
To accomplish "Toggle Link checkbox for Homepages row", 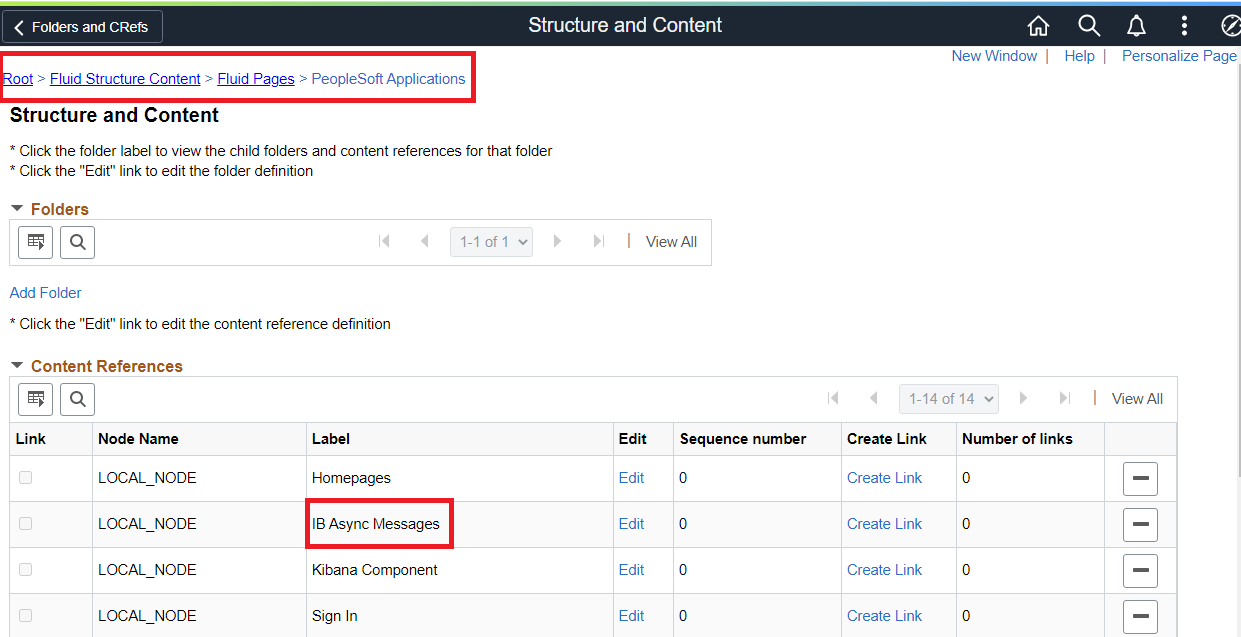I will 25,478.
